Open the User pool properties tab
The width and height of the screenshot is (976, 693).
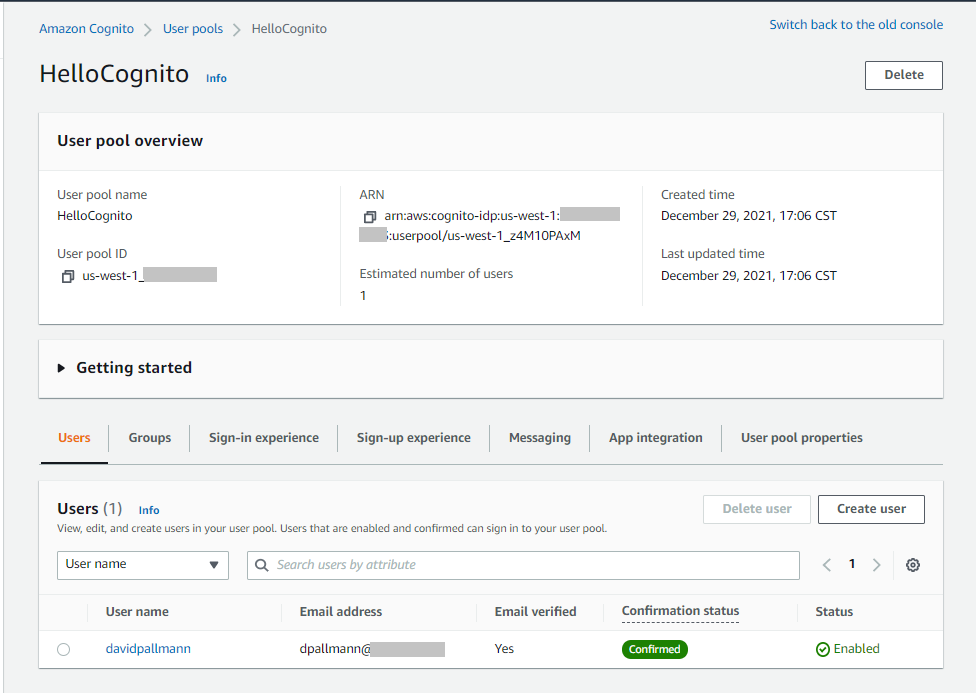pyautogui.click(x=802, y=438)
